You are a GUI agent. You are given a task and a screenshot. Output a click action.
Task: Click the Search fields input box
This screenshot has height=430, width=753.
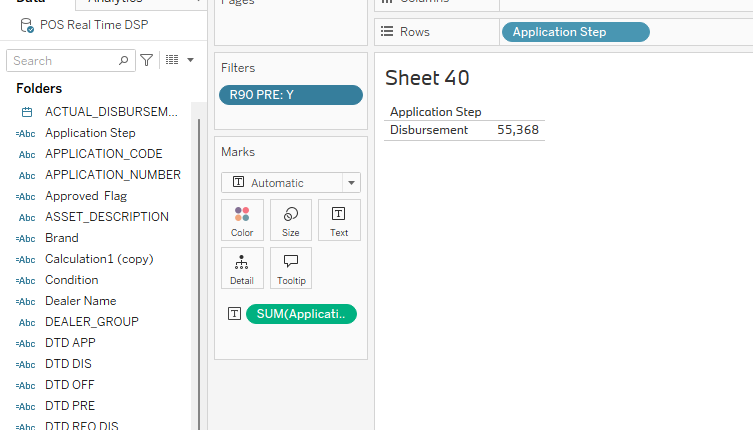point(71,61)
